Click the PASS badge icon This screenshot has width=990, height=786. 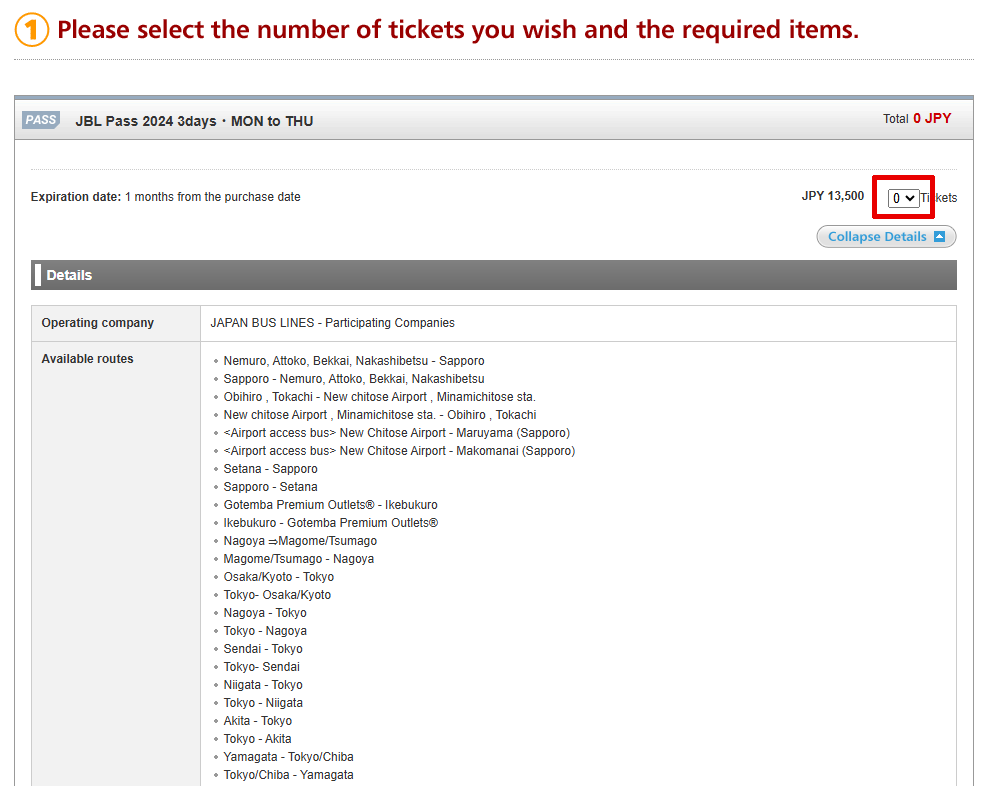(x=41, y=120)
